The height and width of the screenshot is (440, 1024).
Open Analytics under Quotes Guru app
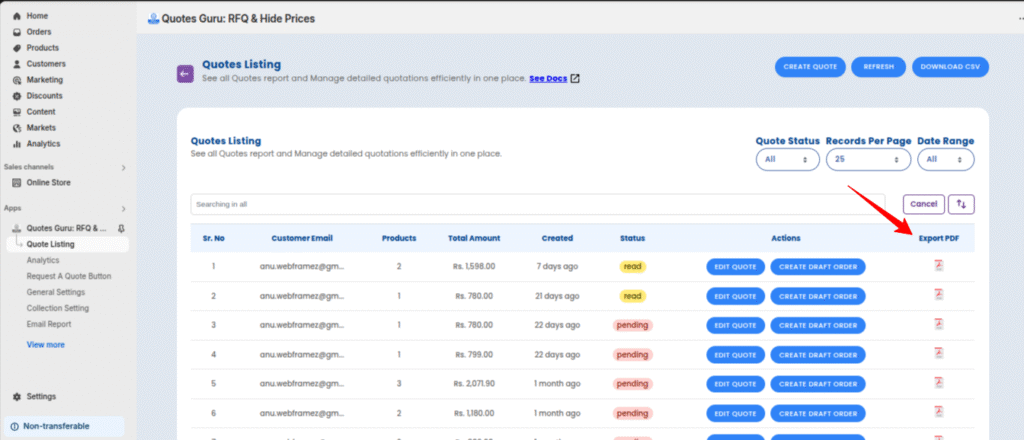click(43, 260)
